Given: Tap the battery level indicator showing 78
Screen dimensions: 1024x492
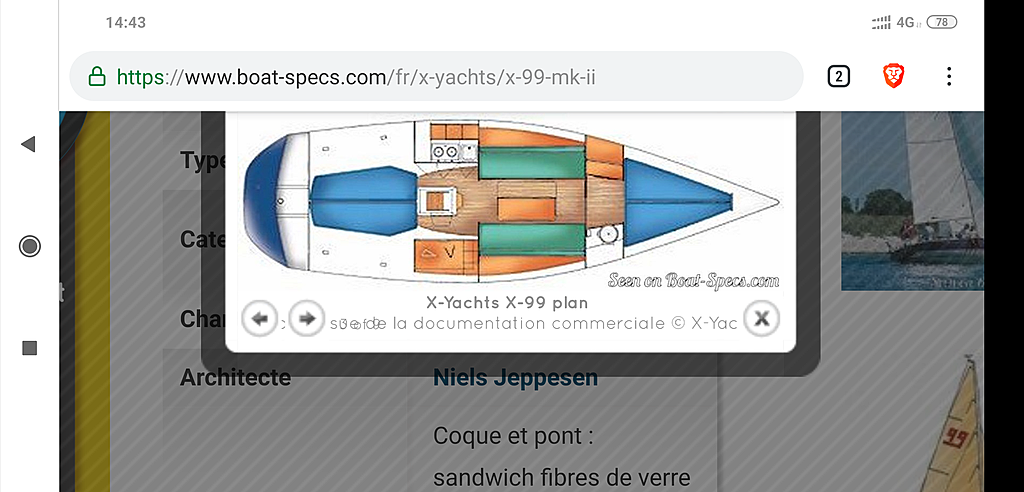Looking at the screenshot, I should [x=941, y=22].
